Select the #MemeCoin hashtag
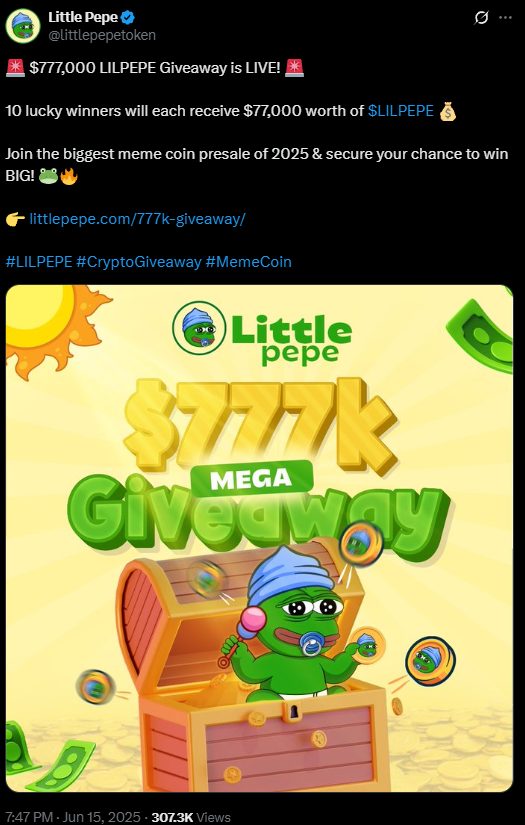This screenshot has width=525, height=825. (248, 261)
